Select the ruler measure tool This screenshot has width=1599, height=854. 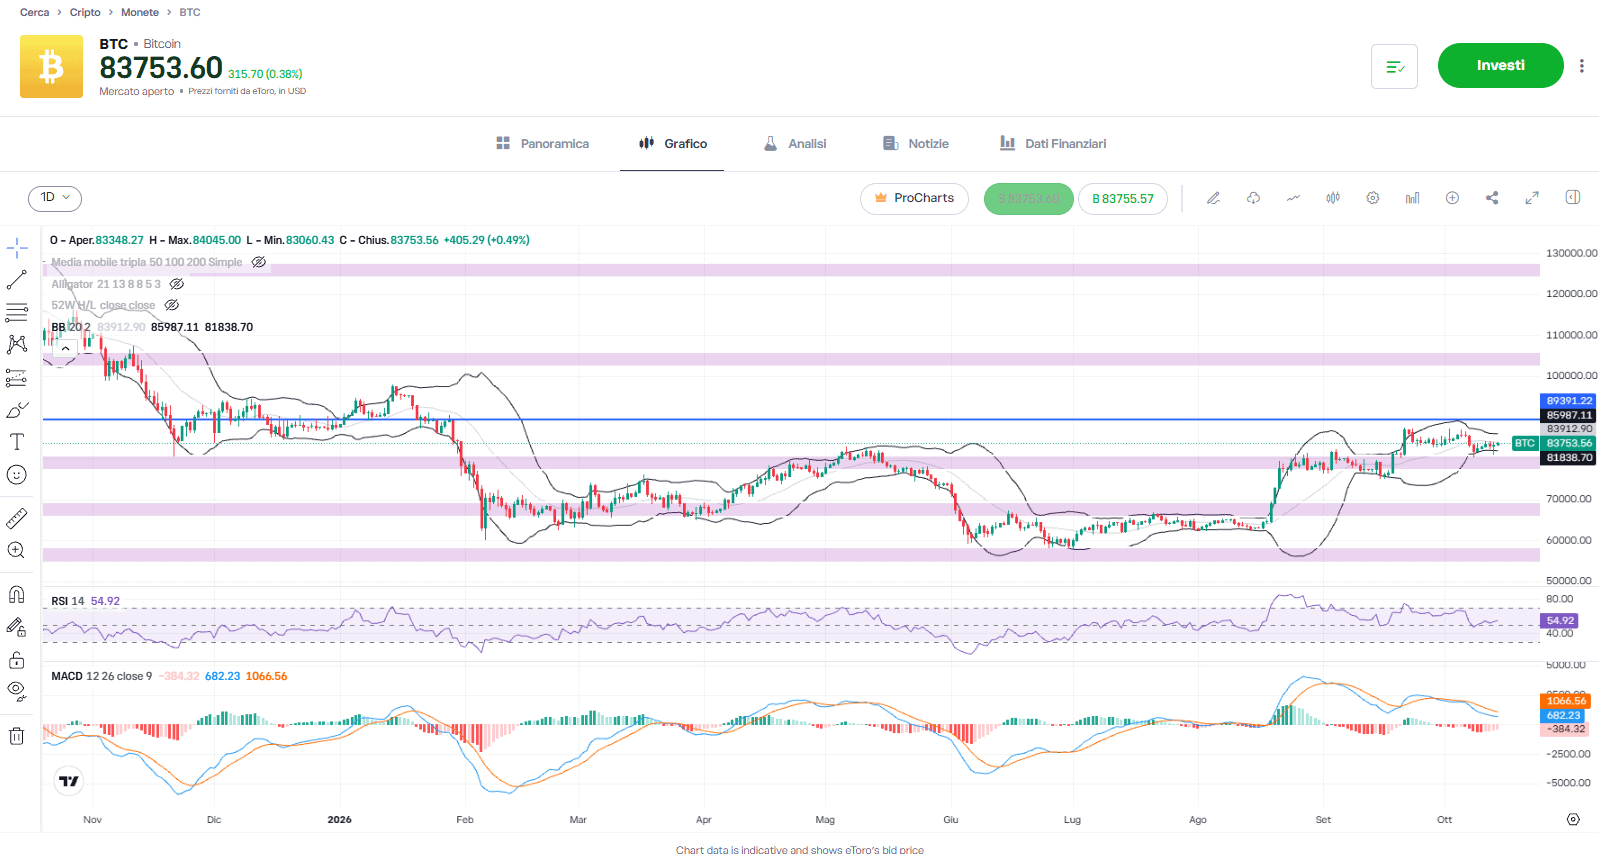click(17, 518)
